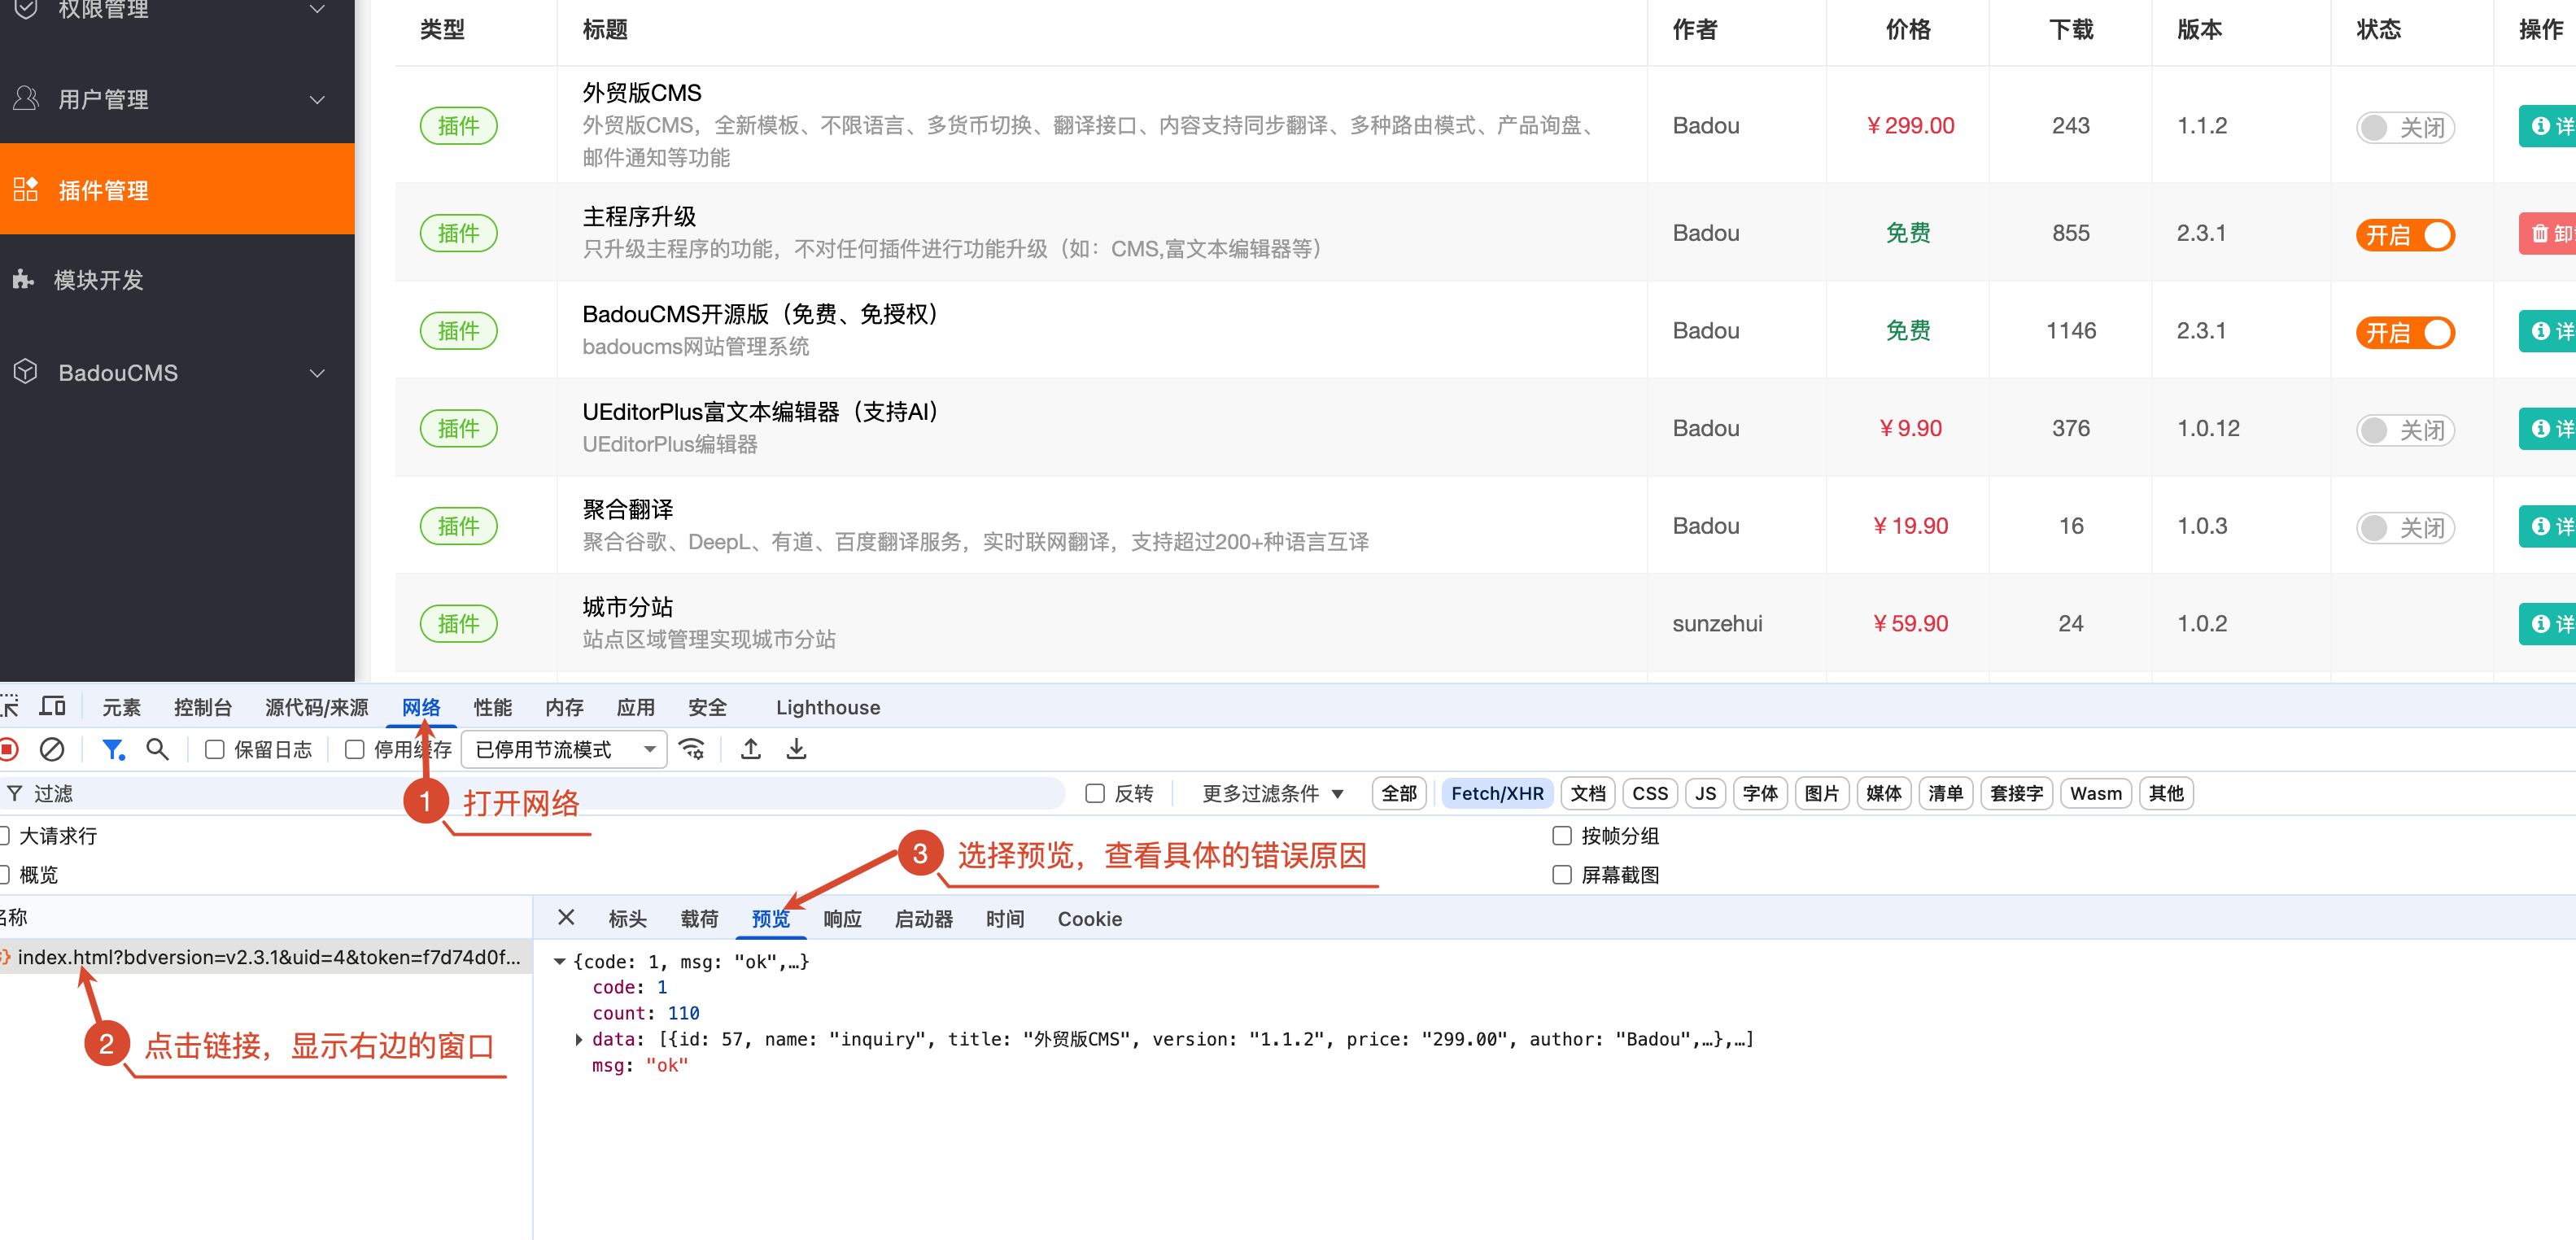Screen dimensions: 2576x1240
Task: Click the clear network log icon
Action: [52, 749]
